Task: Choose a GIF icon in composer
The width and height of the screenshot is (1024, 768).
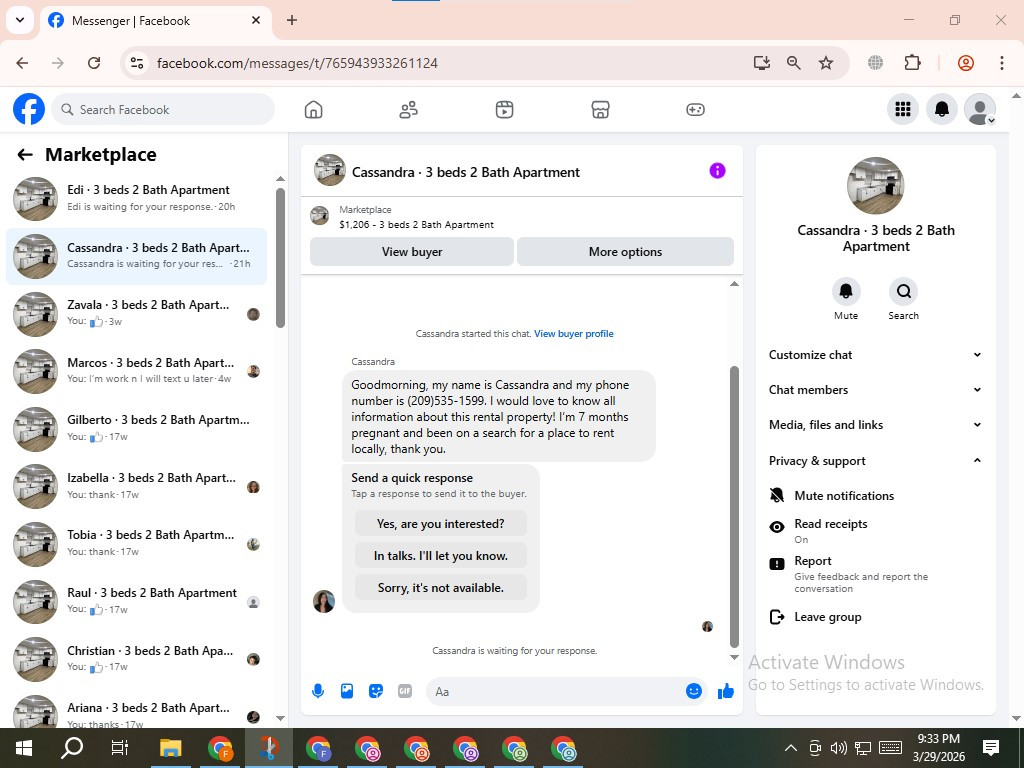Action: click(405, 691)
